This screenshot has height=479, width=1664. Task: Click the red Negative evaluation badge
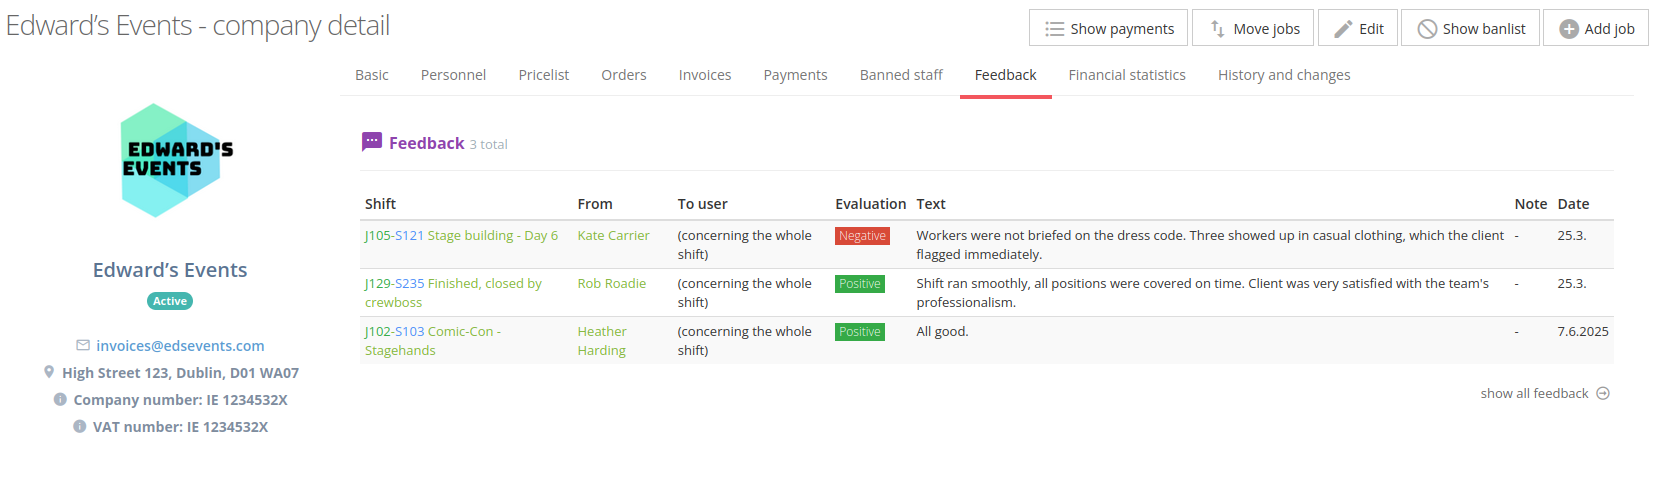point(862,236)
